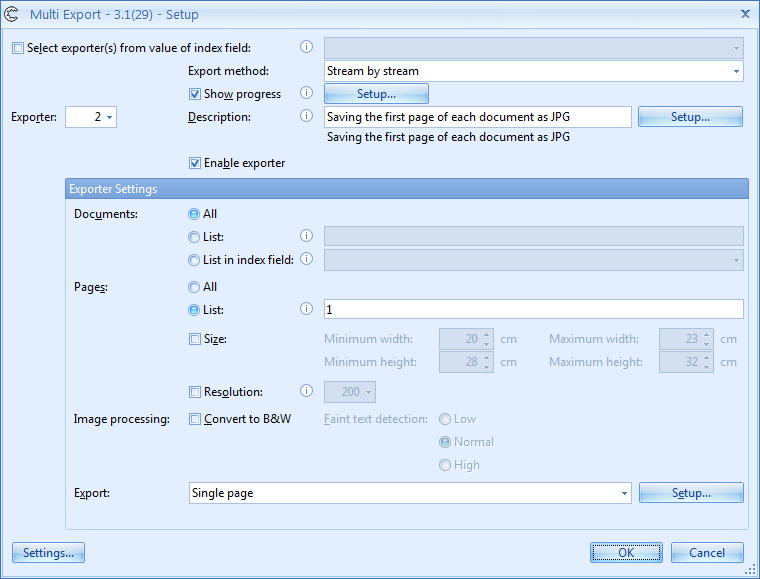This screenshot has height=579, width=760.
Task: Click Setup... button next to Description field
Action: coord(690,117)
